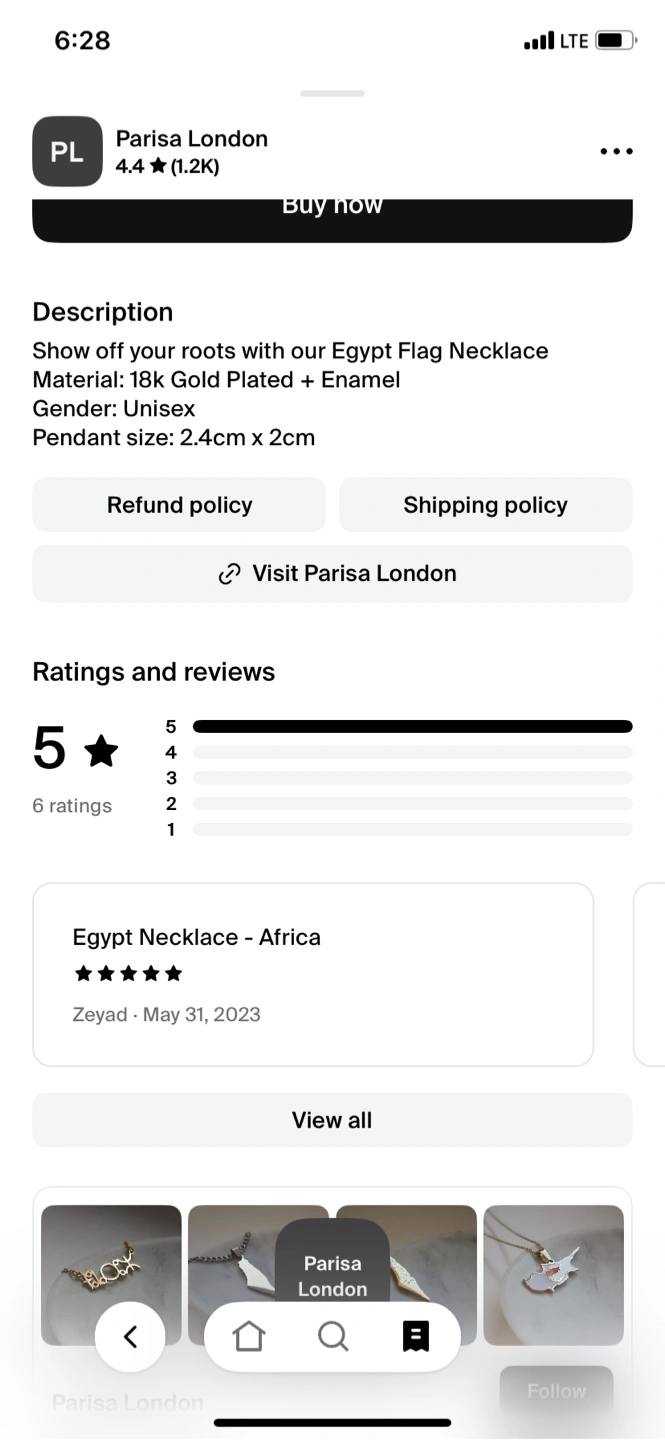
Task: Open the Shipping policy
Action: (x=485, y=505)
